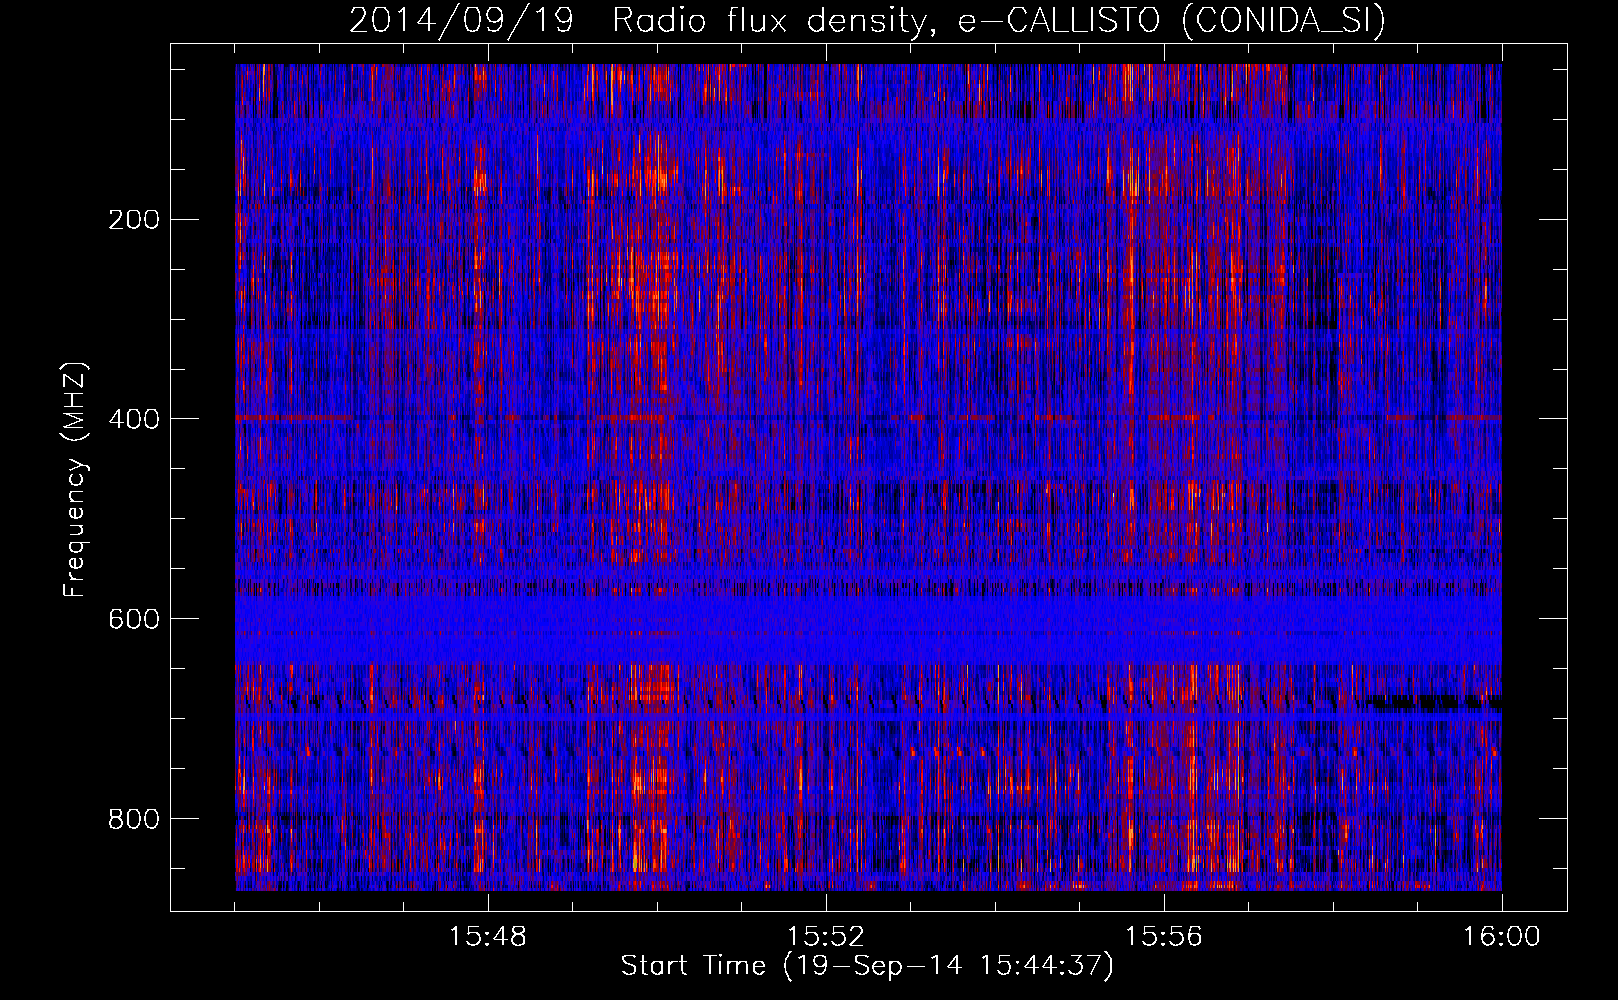The image size is (1618, 1000).
Task: Click the 15:52 time tick label
Action: (826, 937)
